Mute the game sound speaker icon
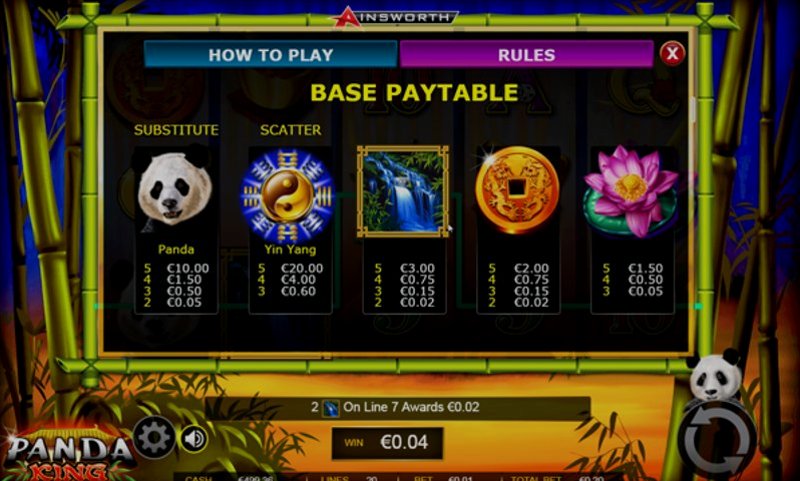This screenshot has width=800, height=481. [x=194, y=439]
